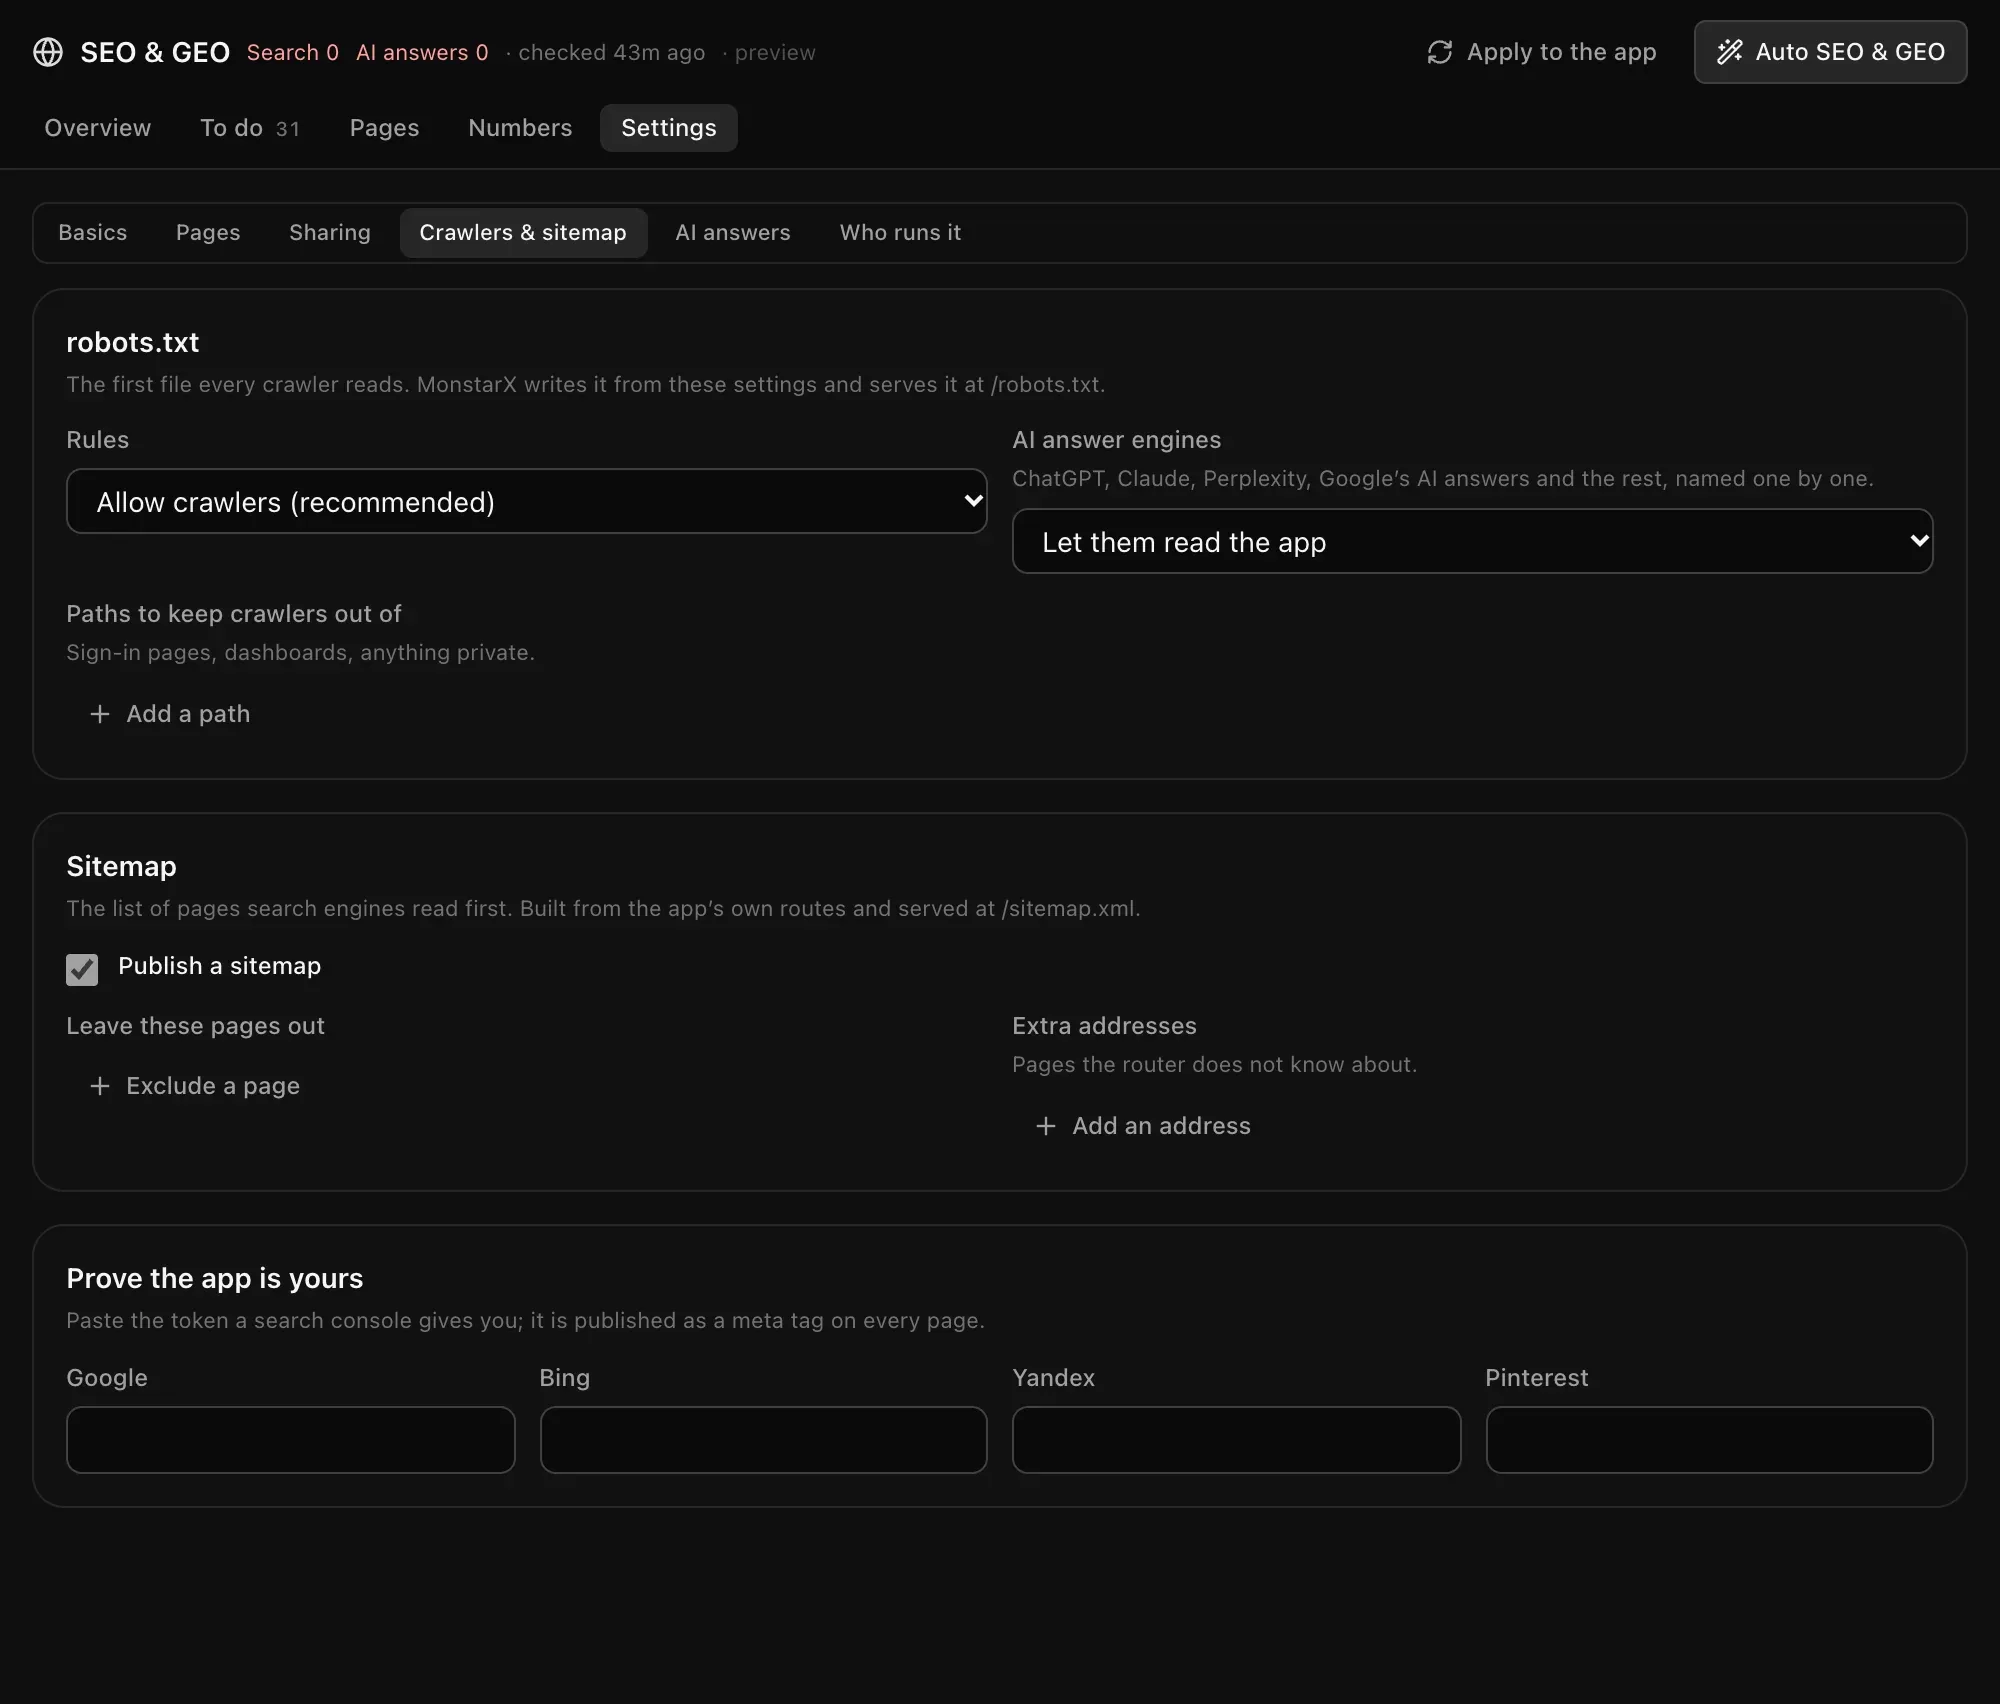Switch to the Sharing sub-tab
2000x1704 pixels.
coord(330,233)
